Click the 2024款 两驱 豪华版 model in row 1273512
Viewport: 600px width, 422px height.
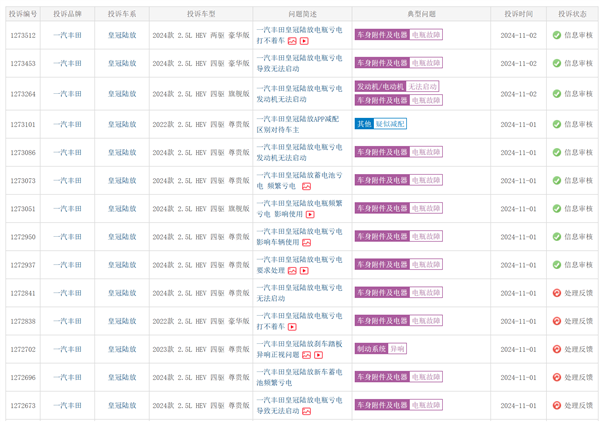(201, 35)
